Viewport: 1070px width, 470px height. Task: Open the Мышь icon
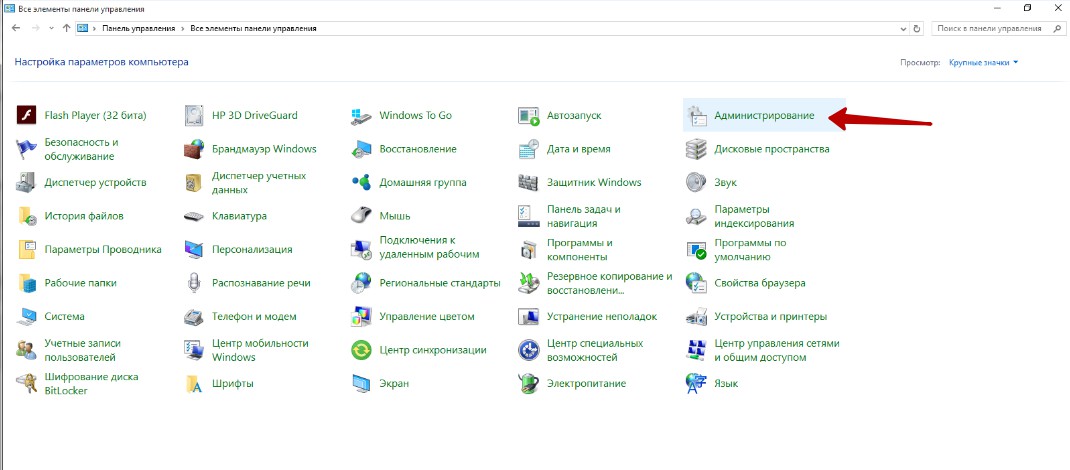(361, 216)
